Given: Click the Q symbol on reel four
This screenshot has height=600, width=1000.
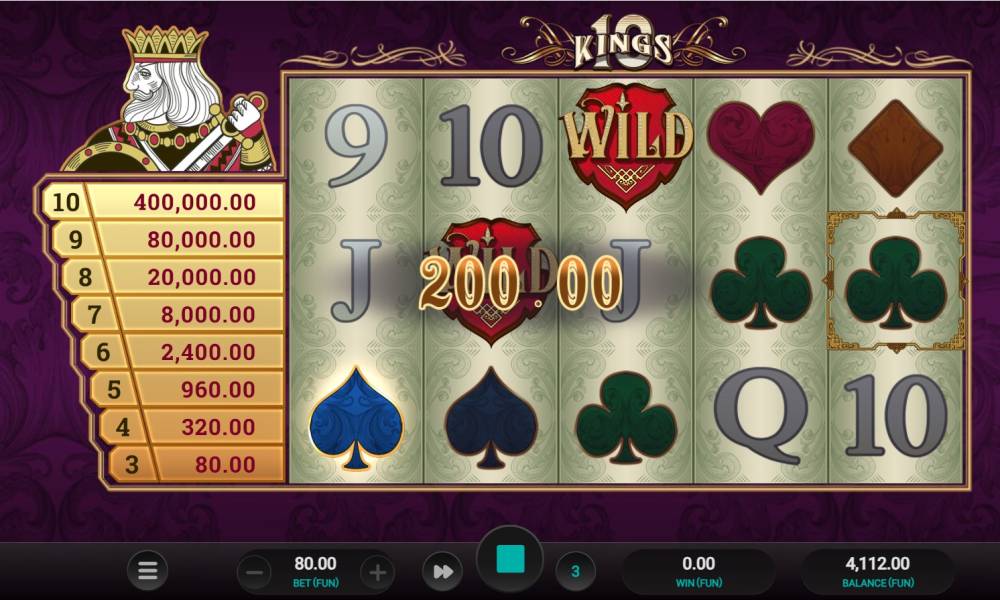Looking at the screenshot, I should point(760,415).
